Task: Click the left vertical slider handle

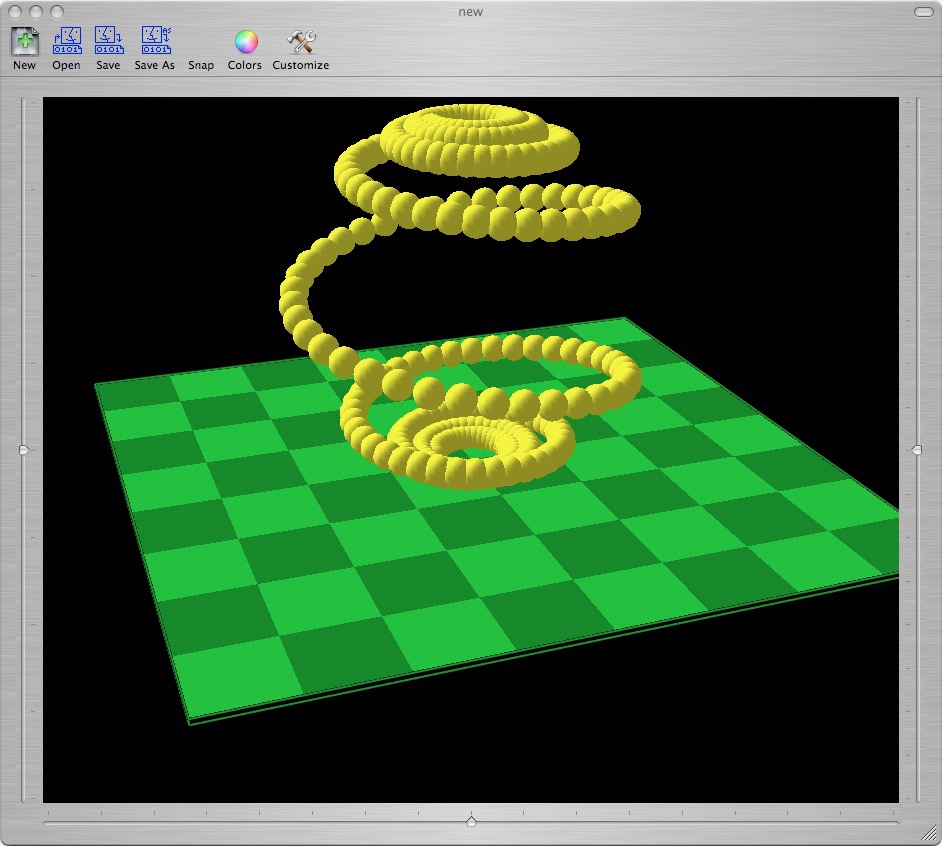Action: (23, 449)
